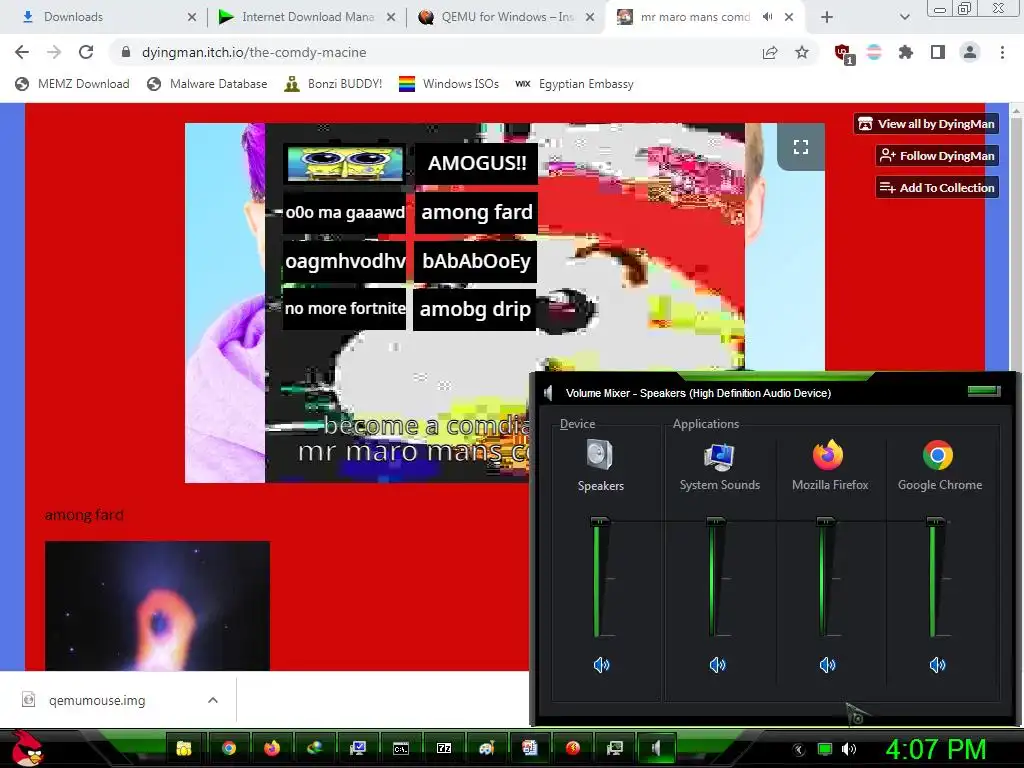Image resolution: width=1024 pixels, height=768 pixels.
Task: Click the System Sounds volume slider handle
Action: coord(716,521)
